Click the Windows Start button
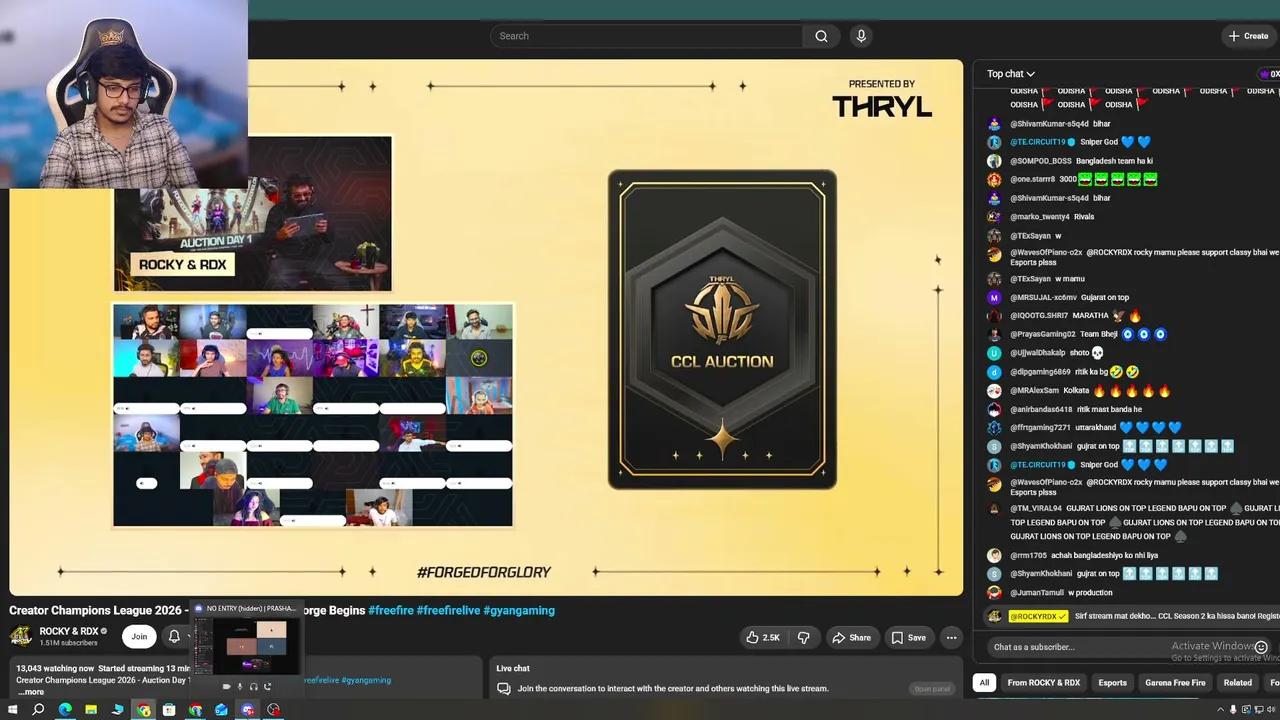This screenshot has width=1280, height=720. point(12,710)
